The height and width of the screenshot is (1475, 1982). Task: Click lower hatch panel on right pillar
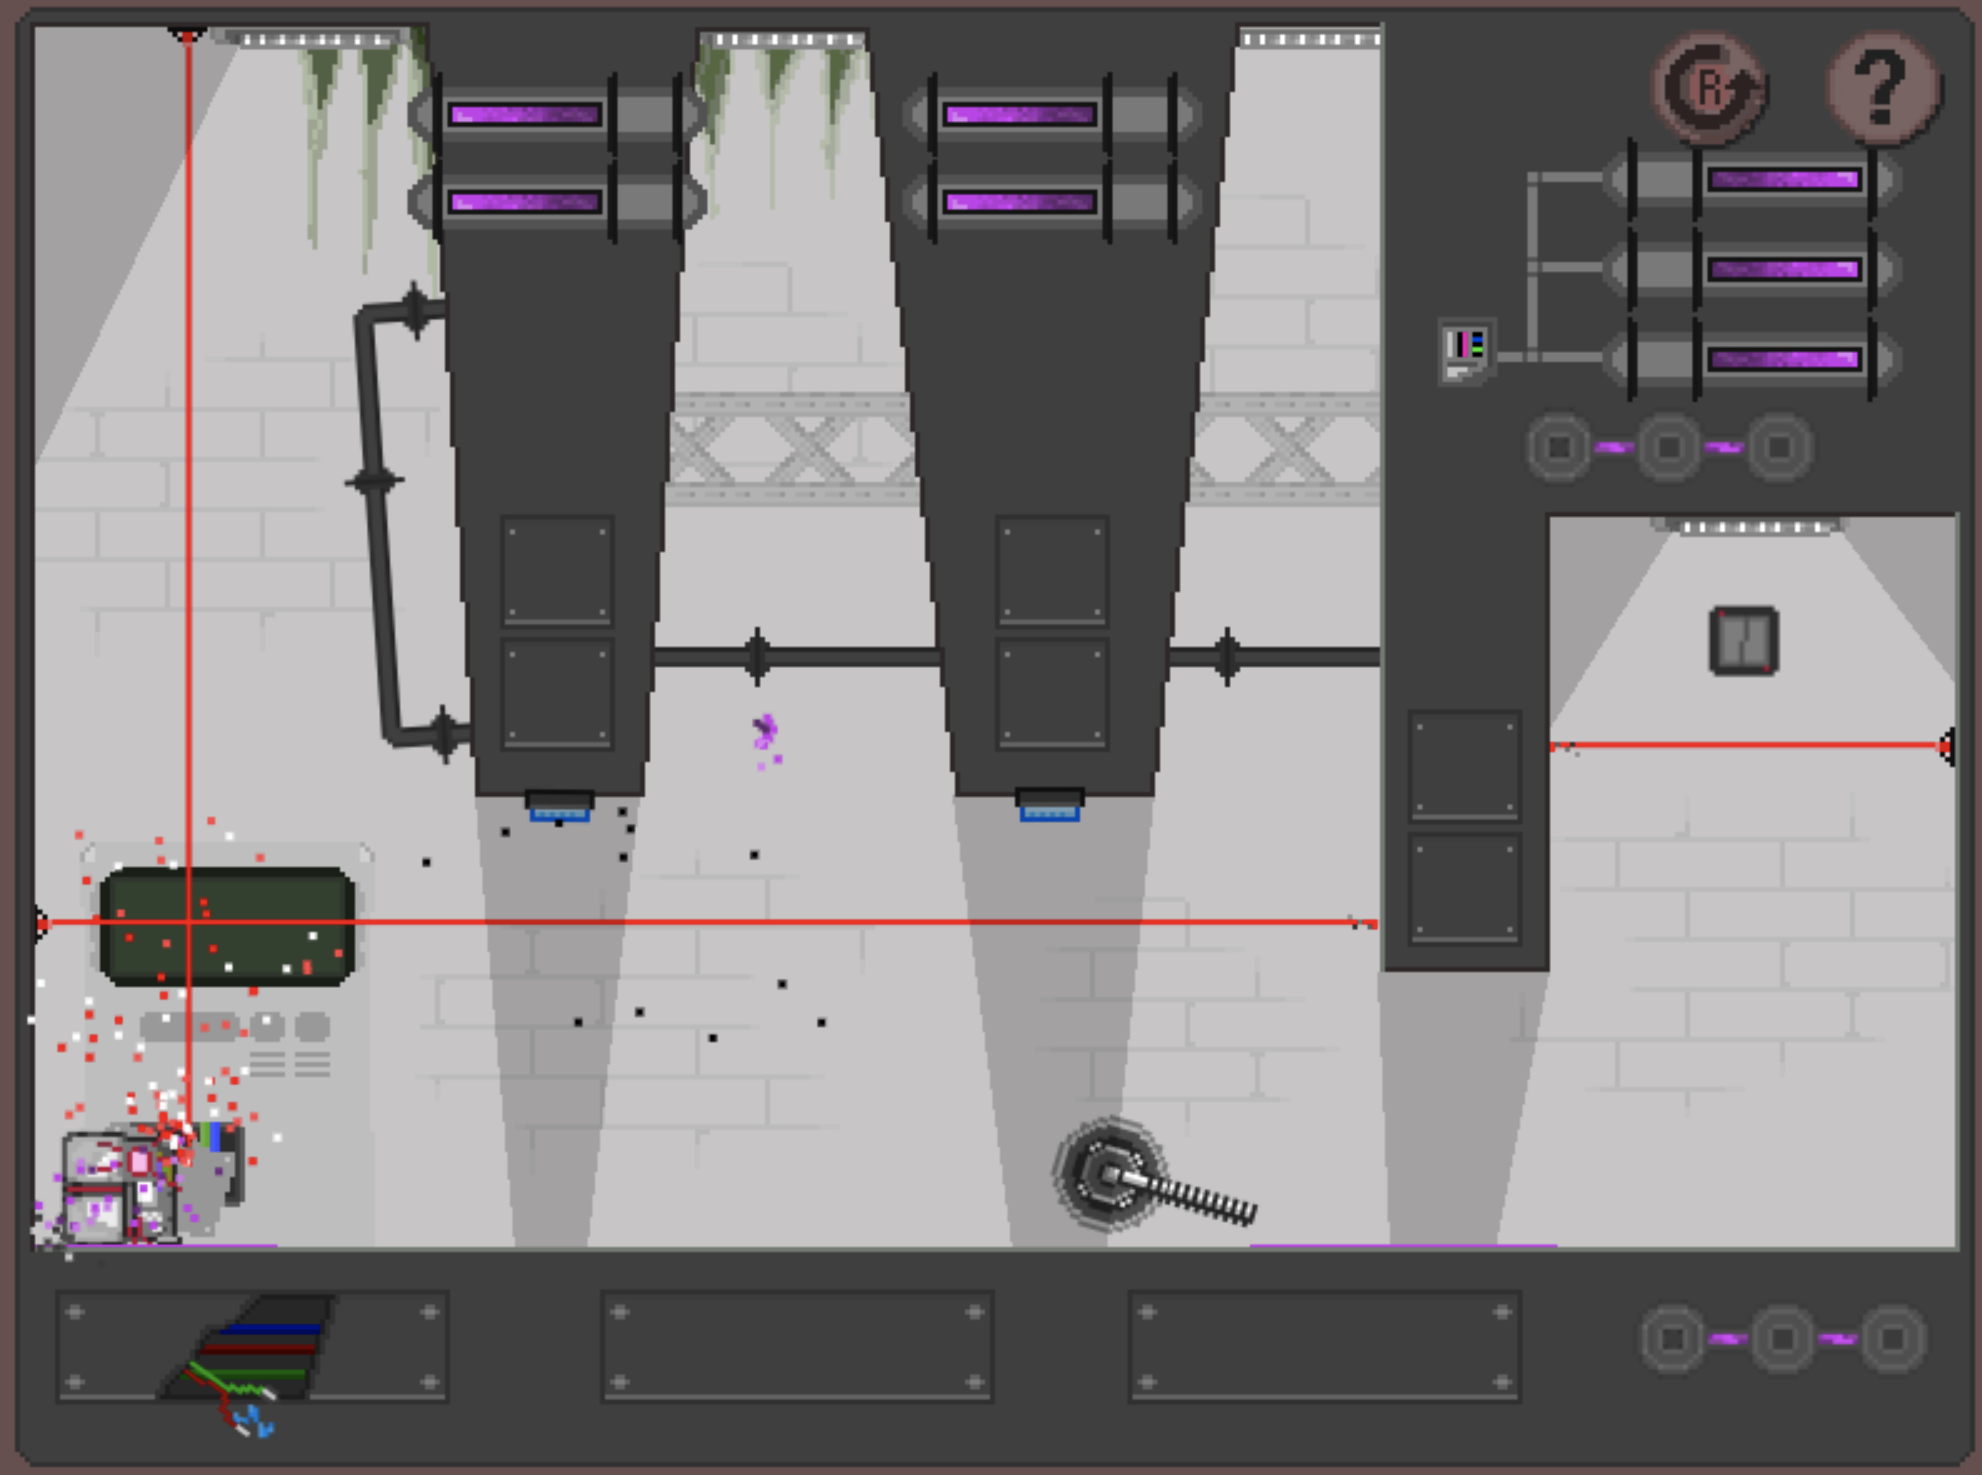tap(1052, 692)
